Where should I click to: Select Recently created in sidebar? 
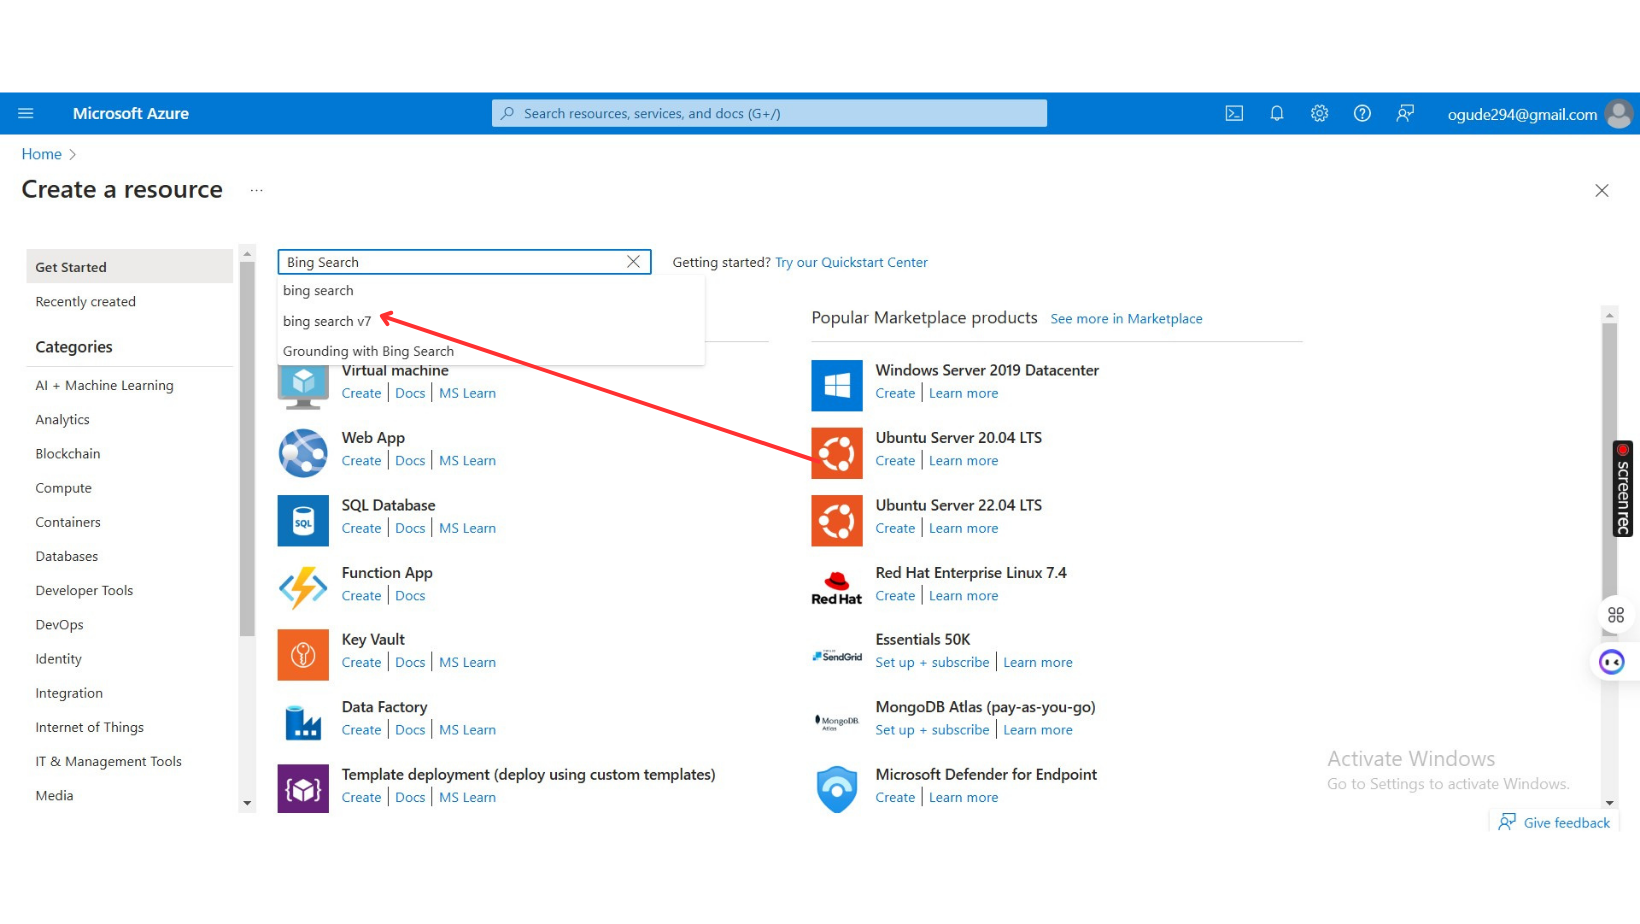coord(85,302)
